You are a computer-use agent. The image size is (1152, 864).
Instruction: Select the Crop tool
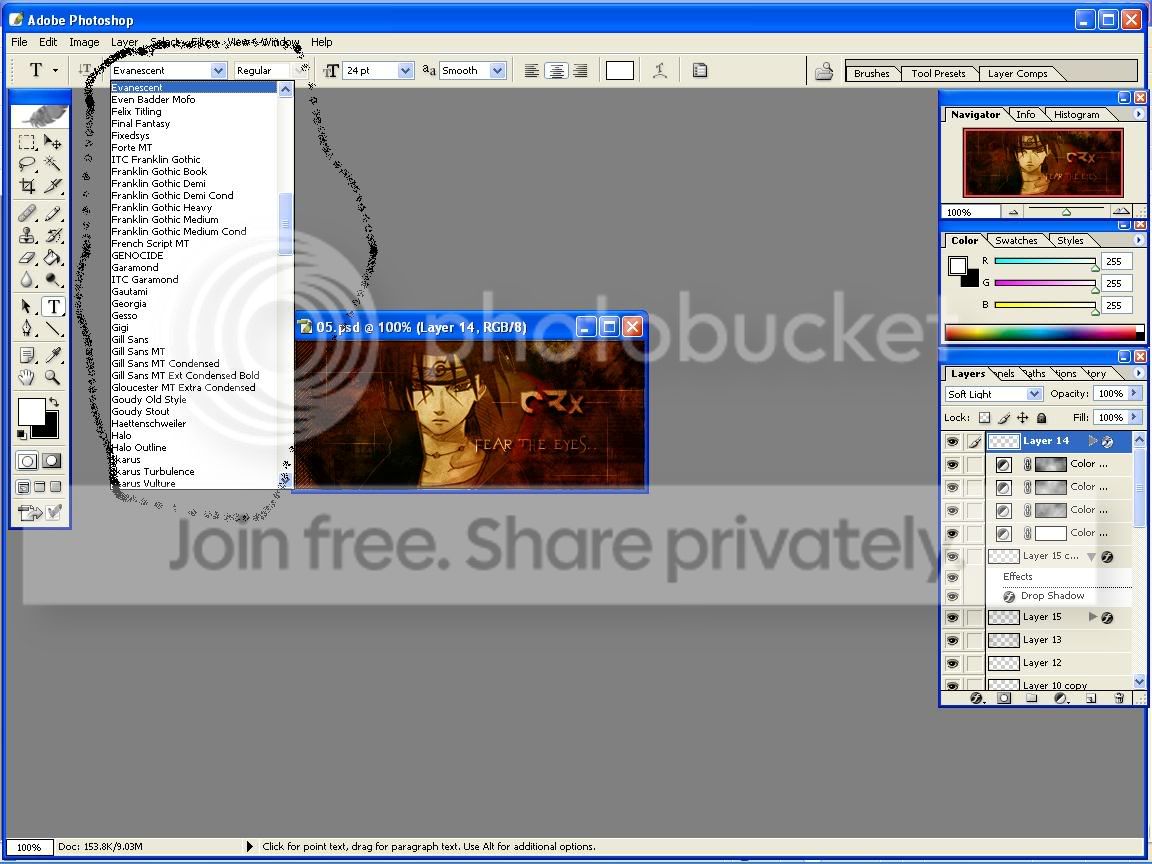(x=27, y=185)
